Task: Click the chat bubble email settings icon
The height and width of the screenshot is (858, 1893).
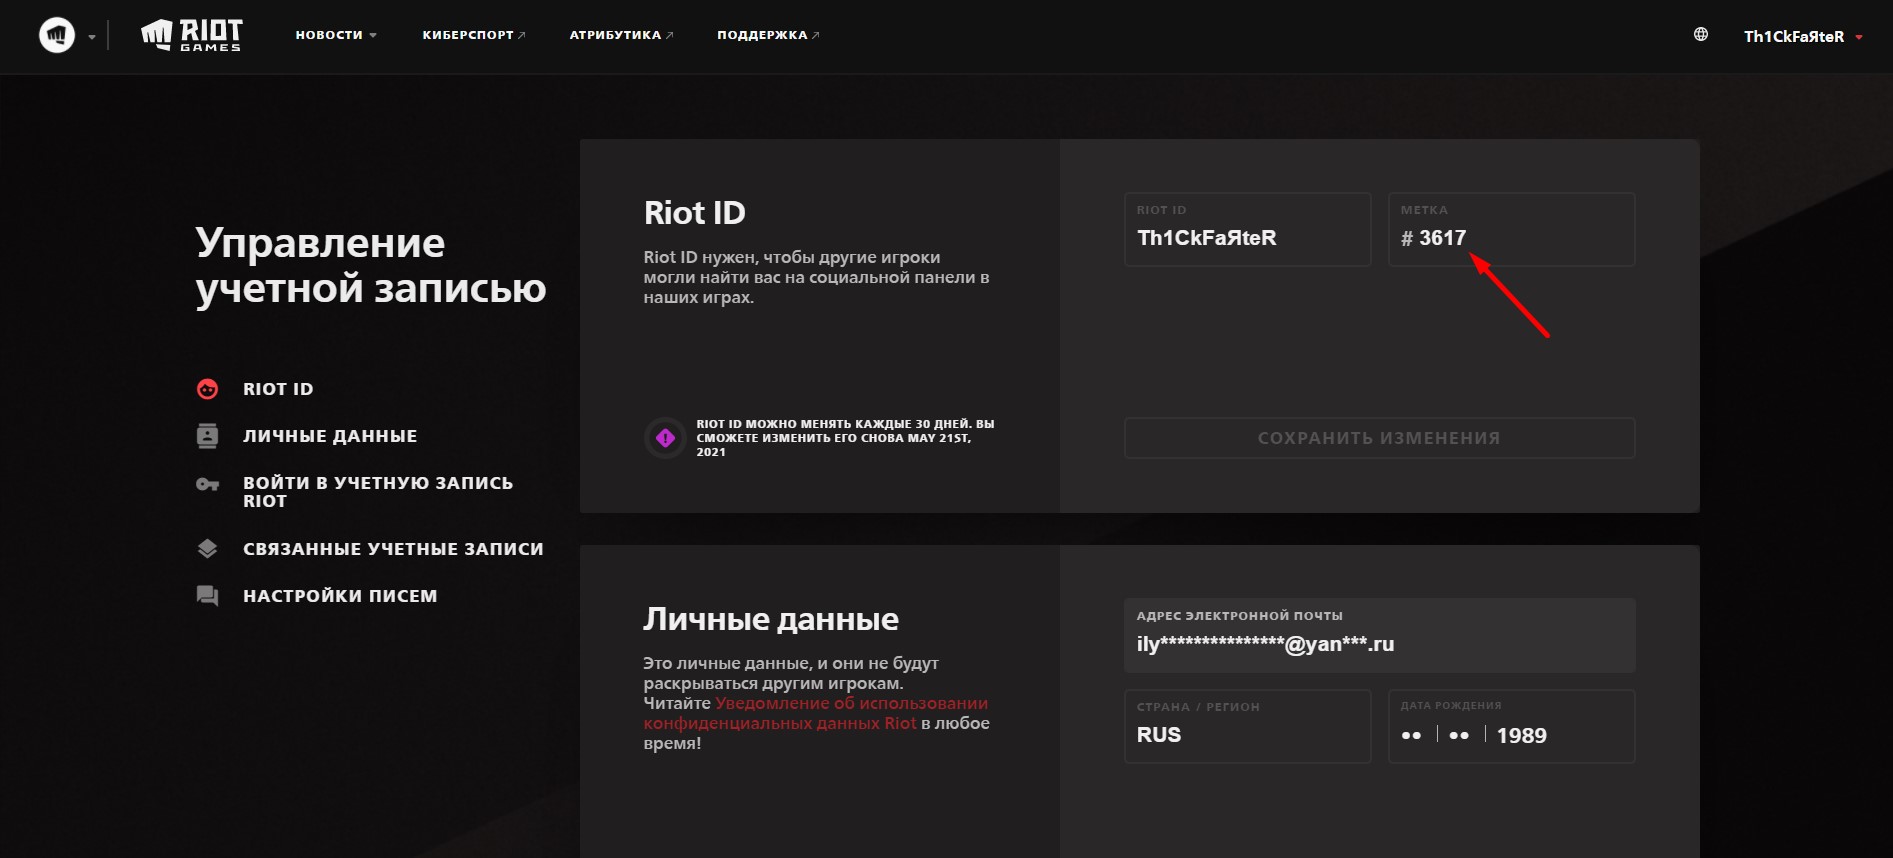Action: (x=207, y=596)
